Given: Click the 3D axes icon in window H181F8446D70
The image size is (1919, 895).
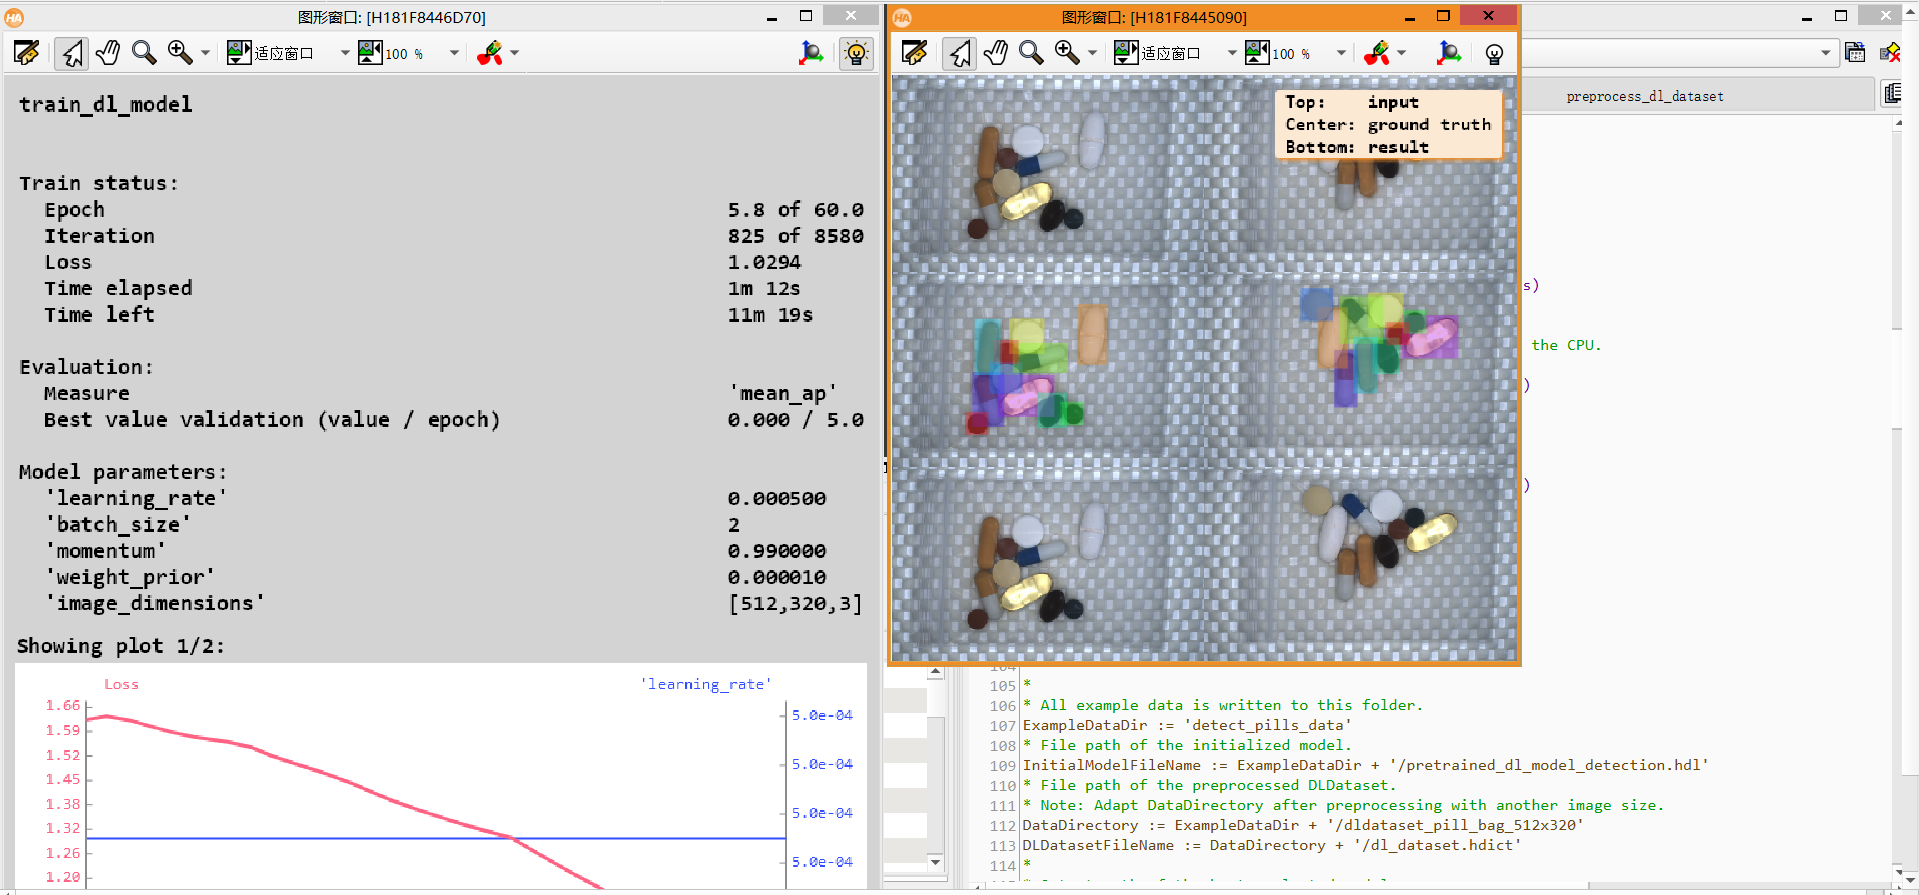Looking at the screenshot, I should click(811, 53).
